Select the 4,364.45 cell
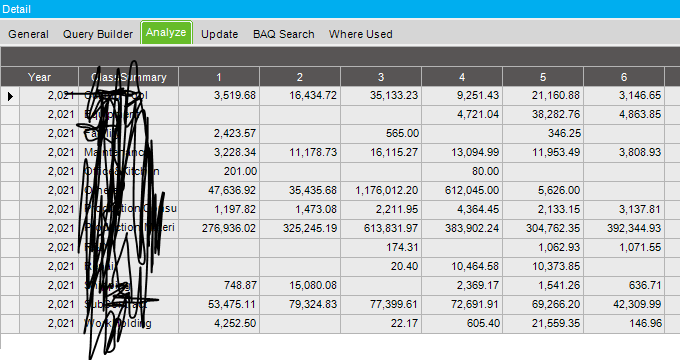The image size is (680, 360). pos(462,209)
